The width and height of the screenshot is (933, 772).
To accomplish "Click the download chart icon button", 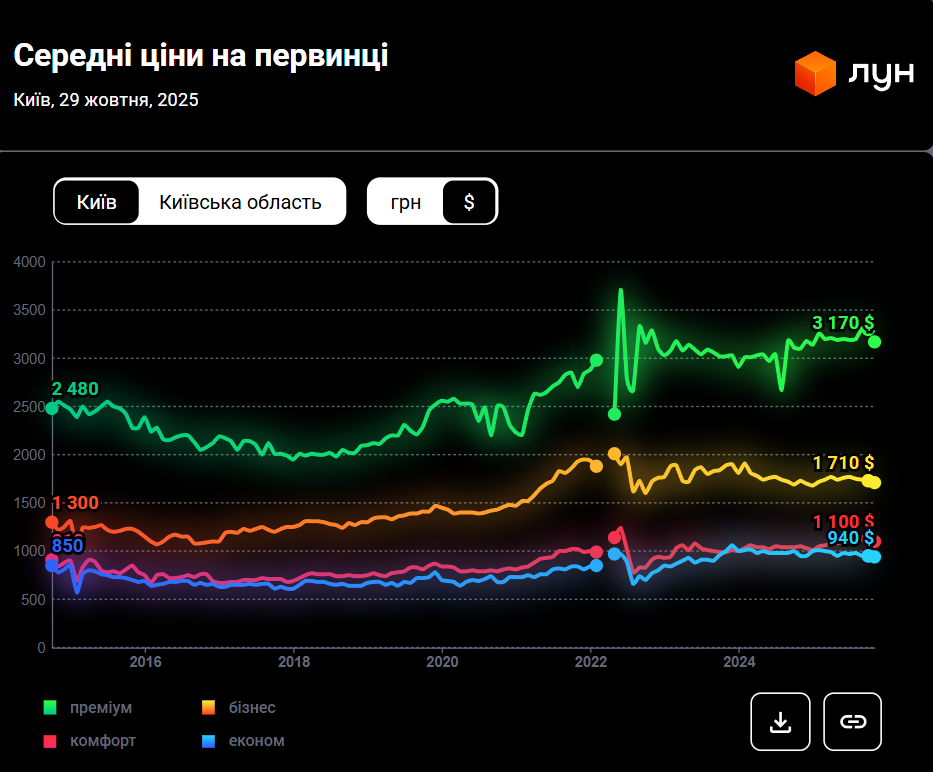I will (780, 721).
